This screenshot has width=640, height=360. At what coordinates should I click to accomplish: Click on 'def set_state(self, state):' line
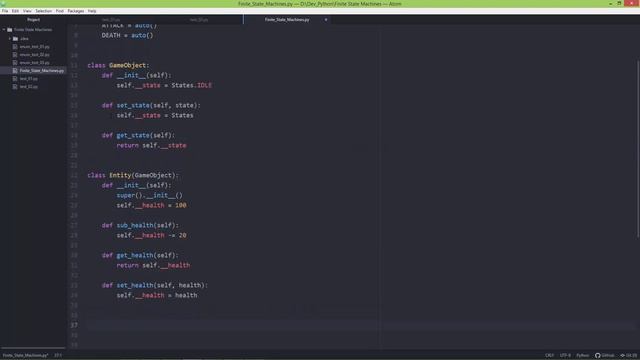[x=151, y=105]
